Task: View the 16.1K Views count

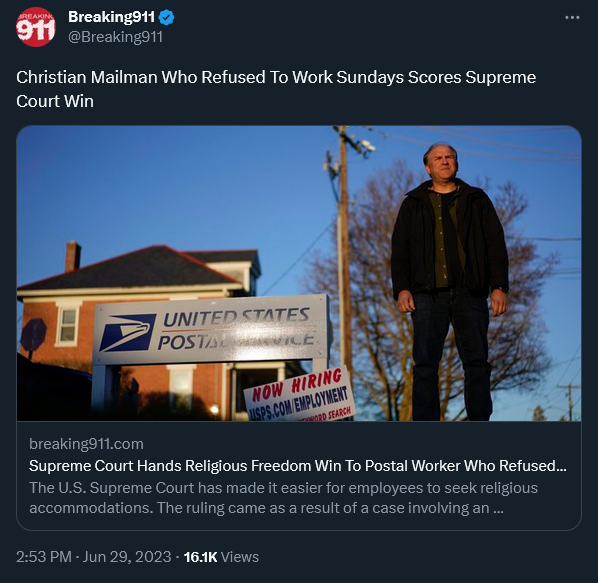Action: 221,557
